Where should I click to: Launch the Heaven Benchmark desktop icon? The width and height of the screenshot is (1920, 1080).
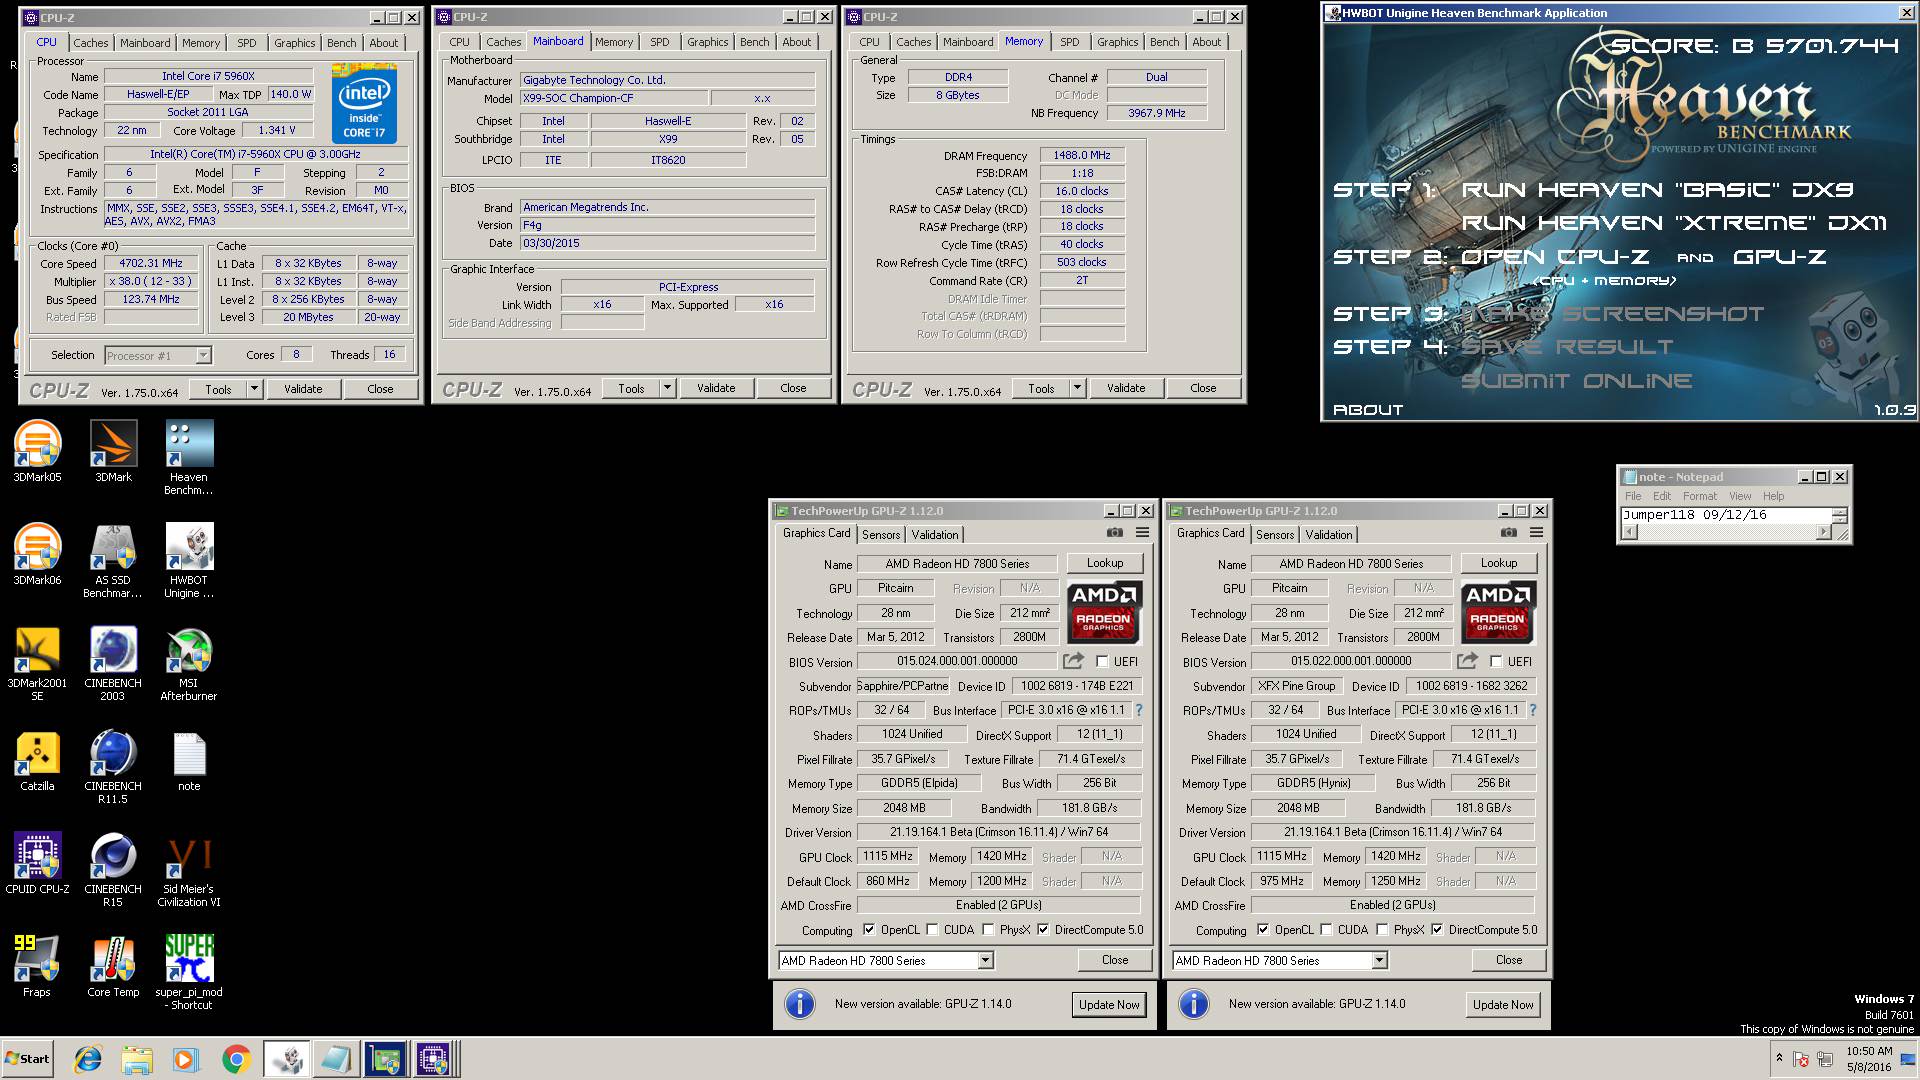(x=189, y=458)
